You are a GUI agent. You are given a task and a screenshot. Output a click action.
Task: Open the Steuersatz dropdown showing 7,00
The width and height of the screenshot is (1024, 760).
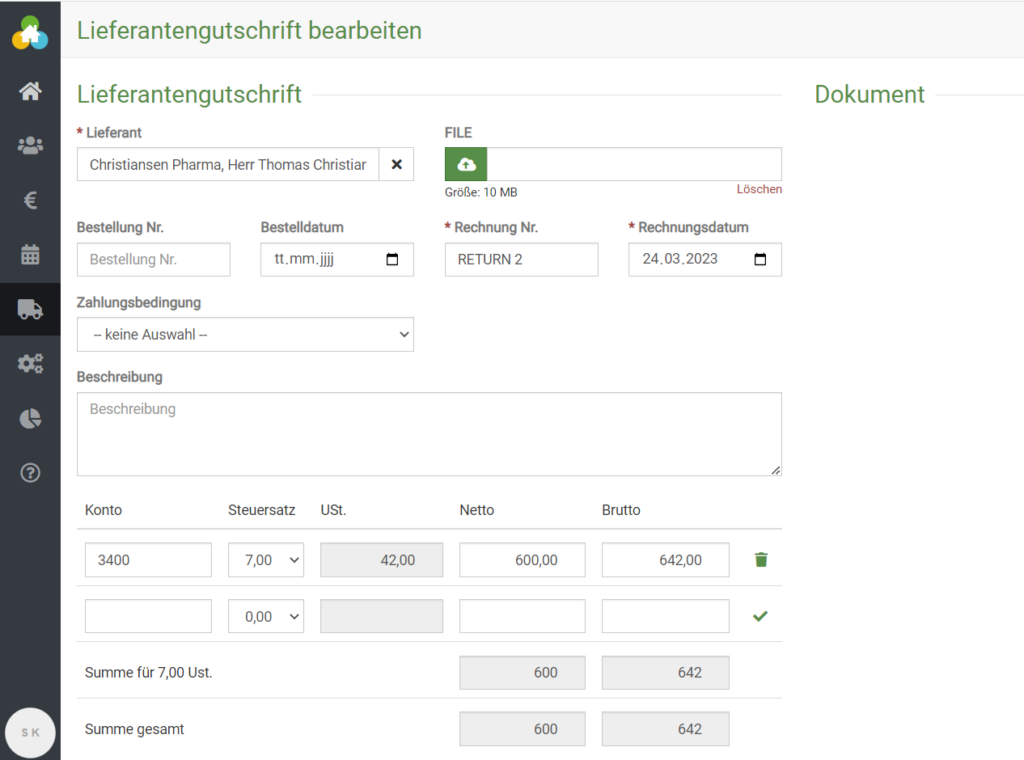(x=265, y=560)
